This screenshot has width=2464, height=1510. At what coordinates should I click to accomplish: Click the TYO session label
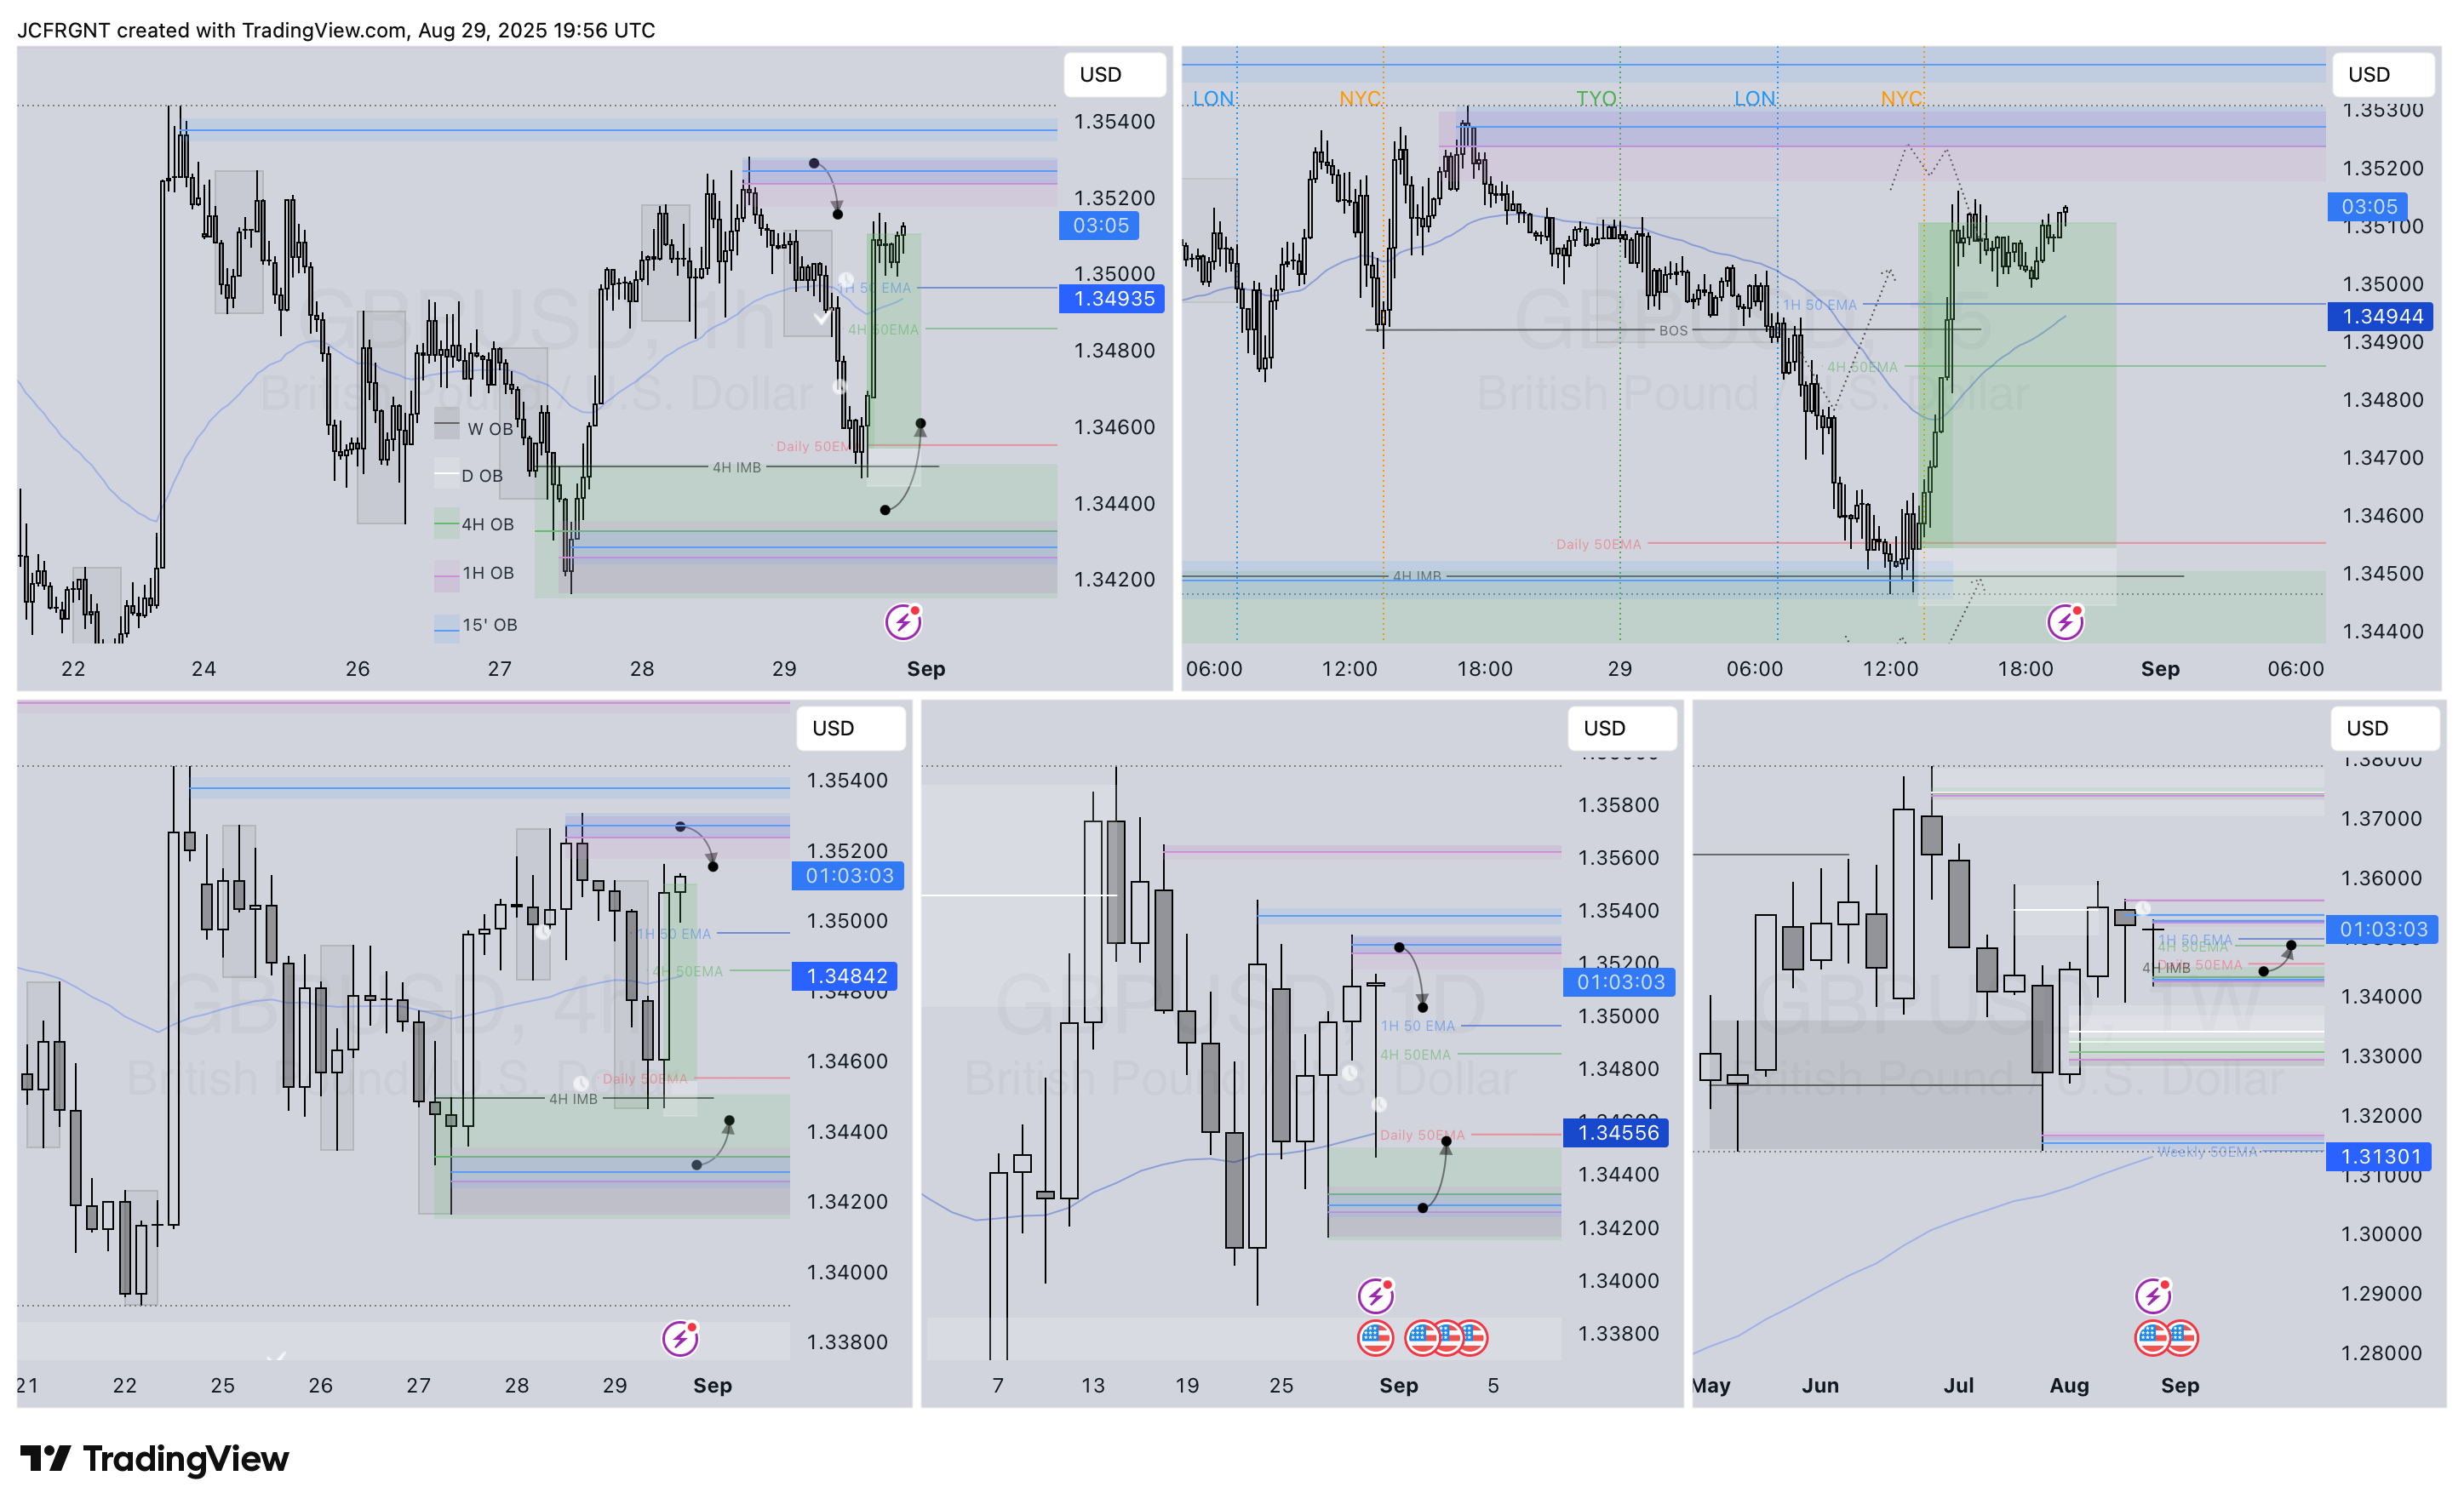pos(1596,99)
